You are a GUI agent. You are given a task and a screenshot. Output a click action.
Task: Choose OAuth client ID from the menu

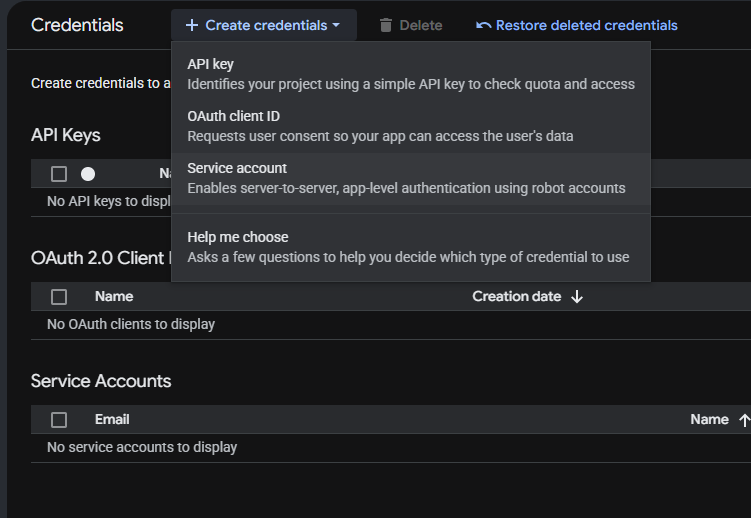tap(411, 126)
